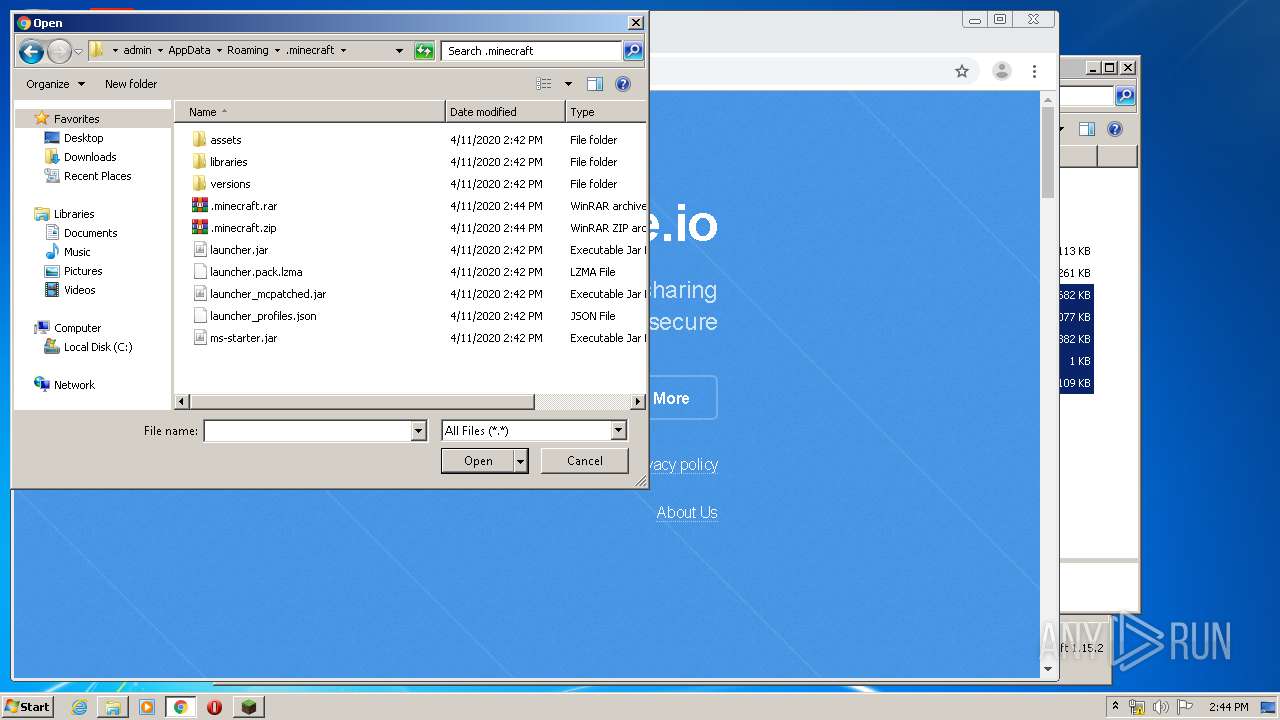Expand the Open button split arrow
Viewport: 1280px width, 720px height.
[520, 461]
